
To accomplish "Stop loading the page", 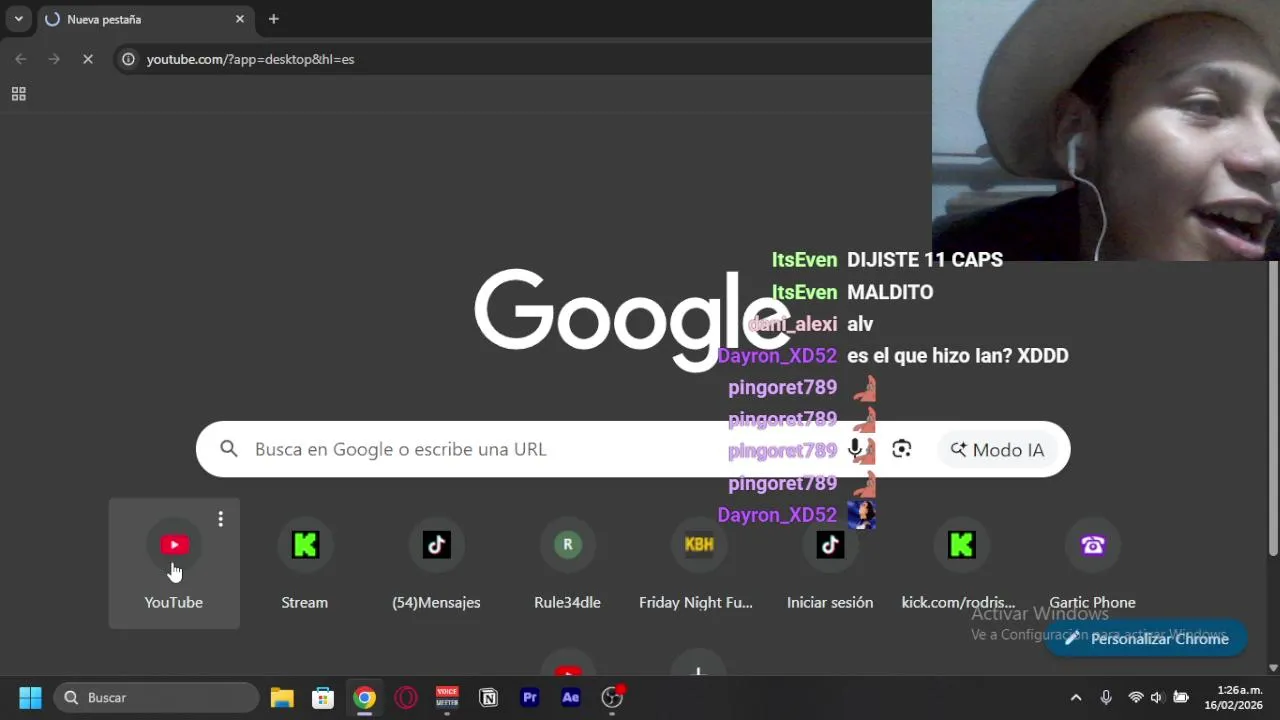I will click(x=88, y=59).
